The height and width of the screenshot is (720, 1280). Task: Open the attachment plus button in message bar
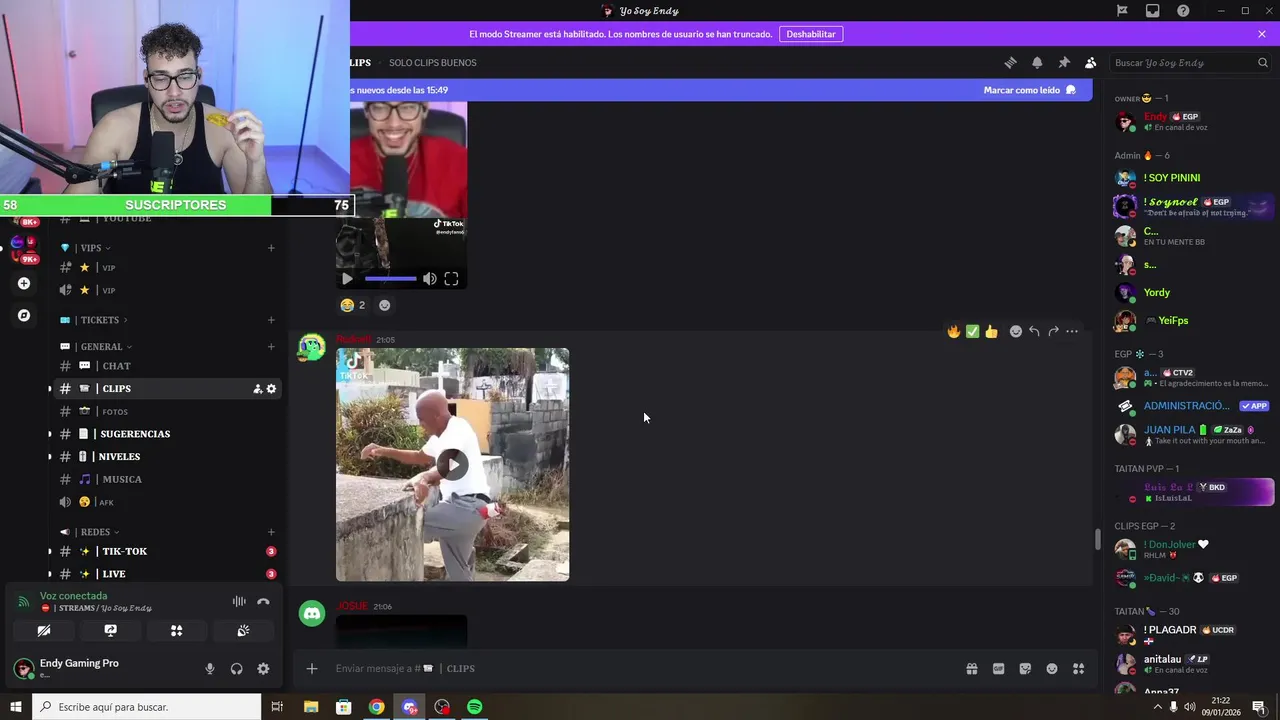coord(312,668)
